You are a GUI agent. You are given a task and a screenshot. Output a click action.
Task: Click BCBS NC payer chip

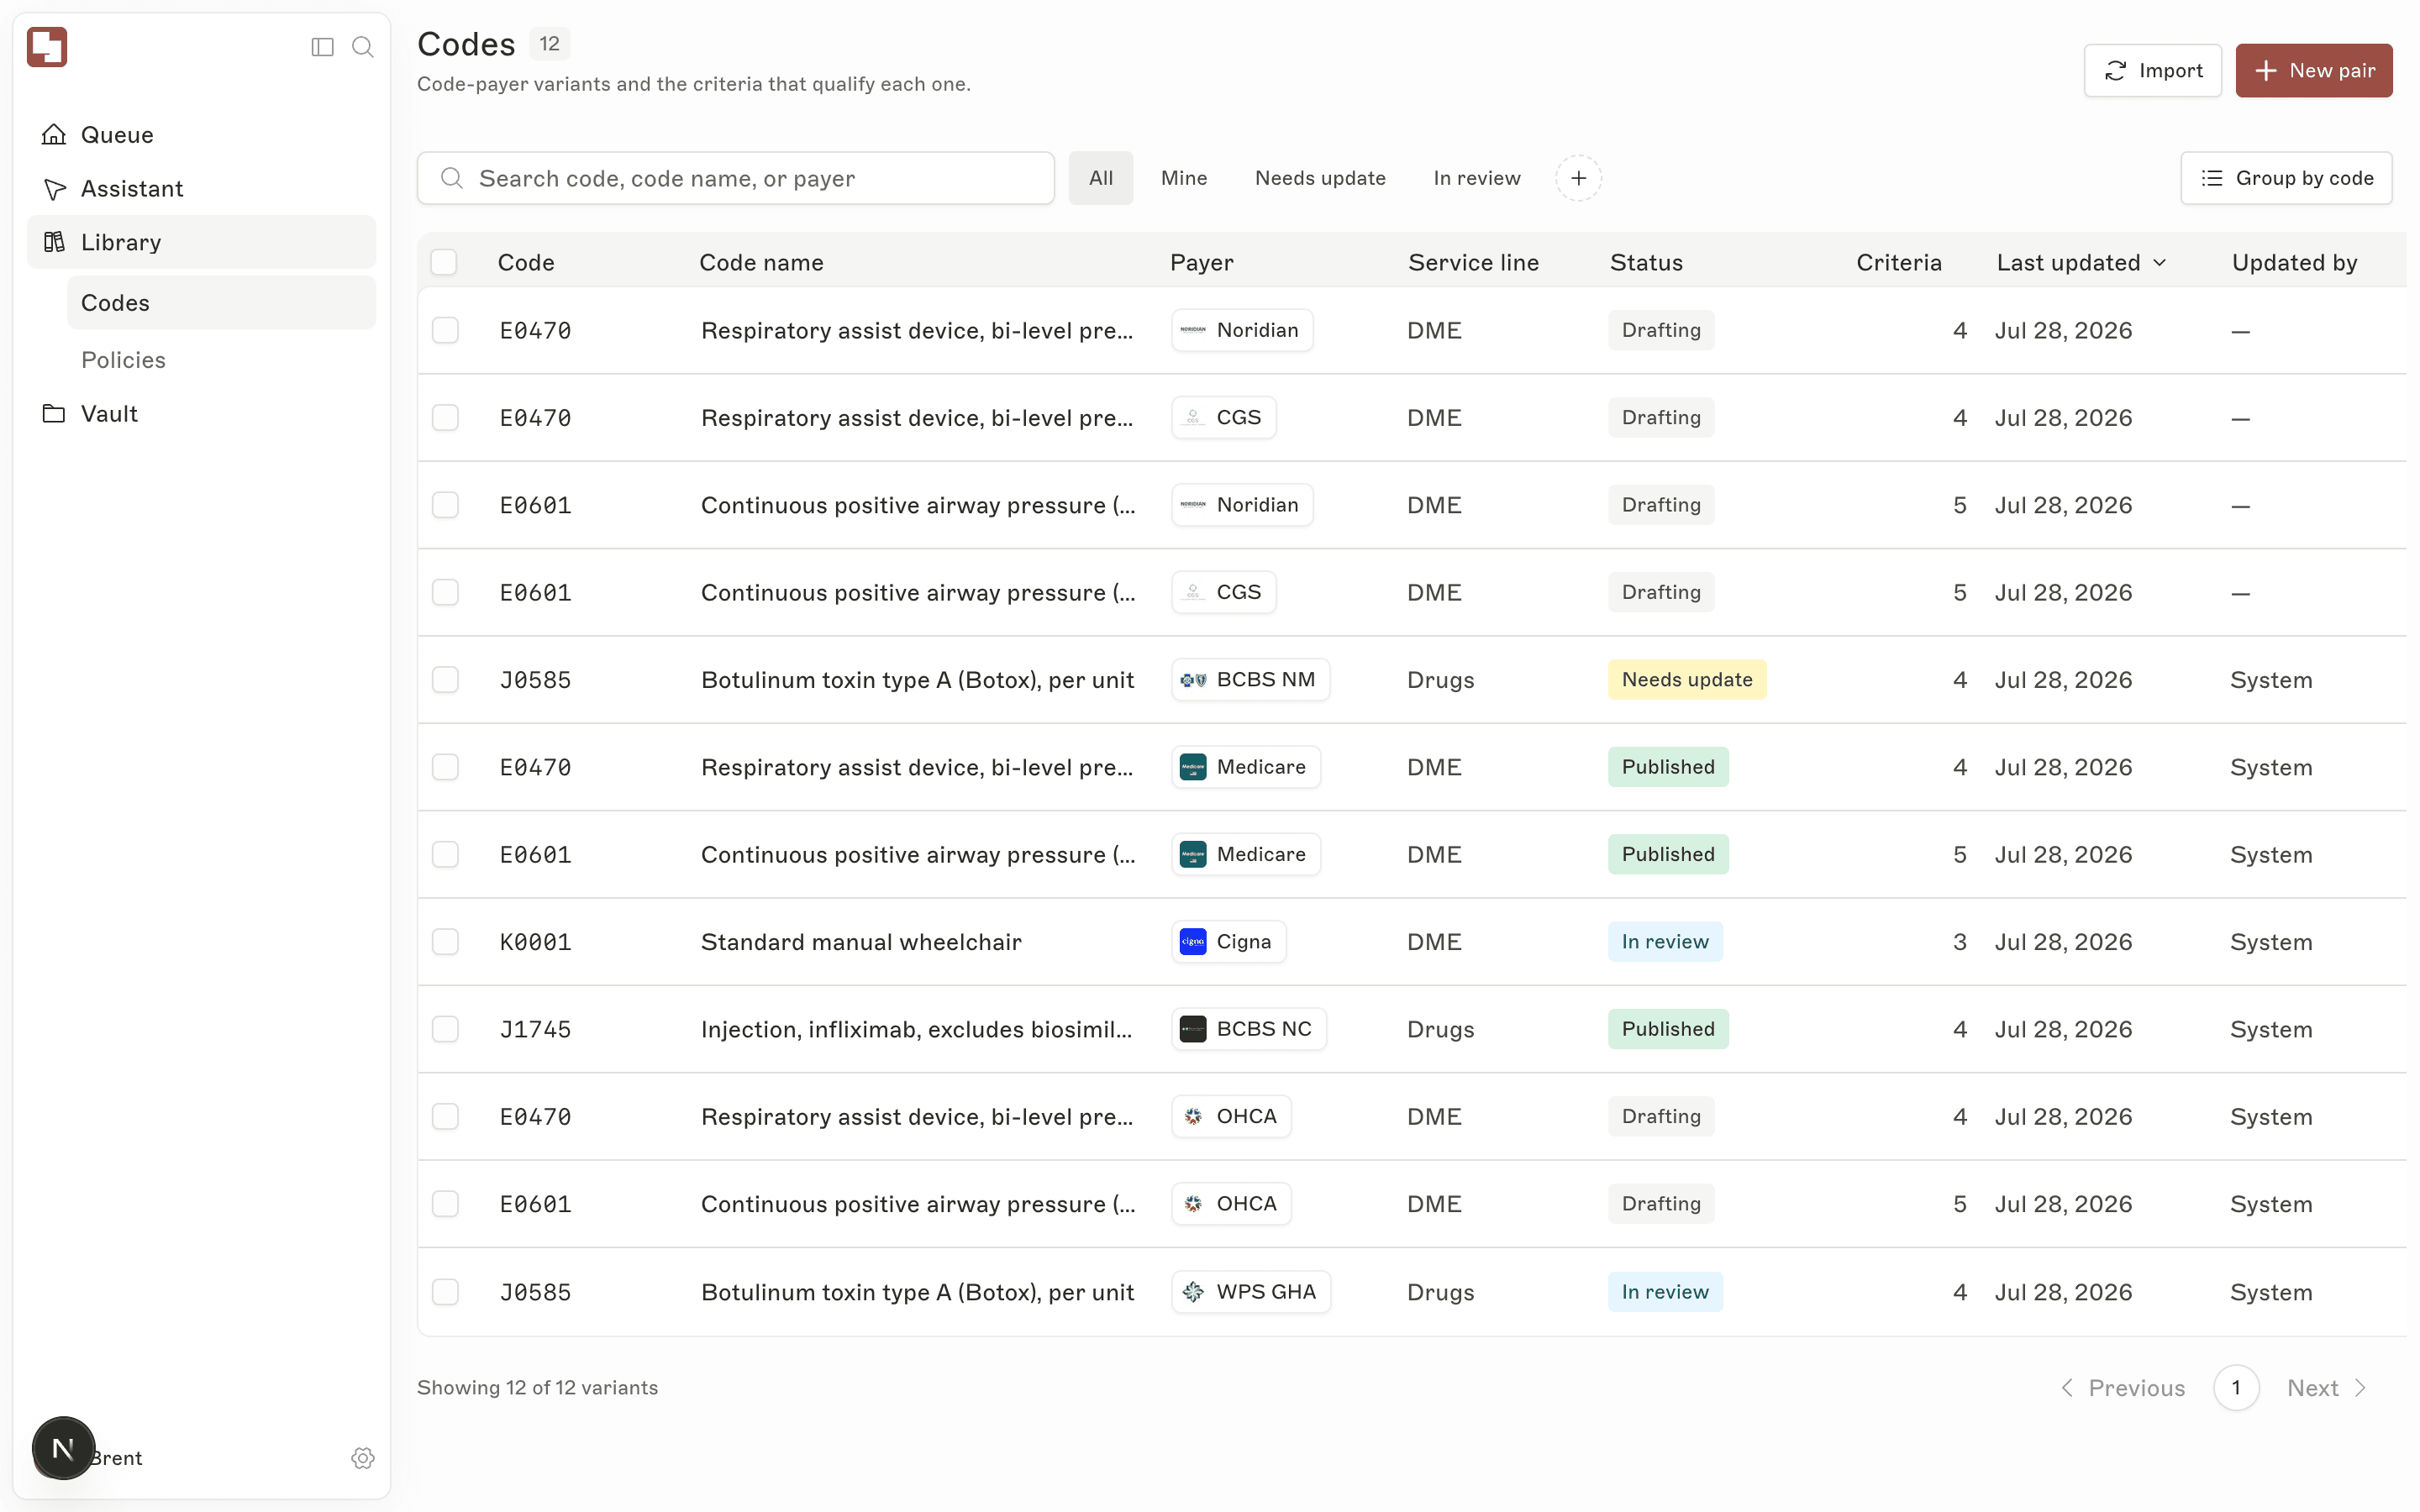(1249, 1029)
